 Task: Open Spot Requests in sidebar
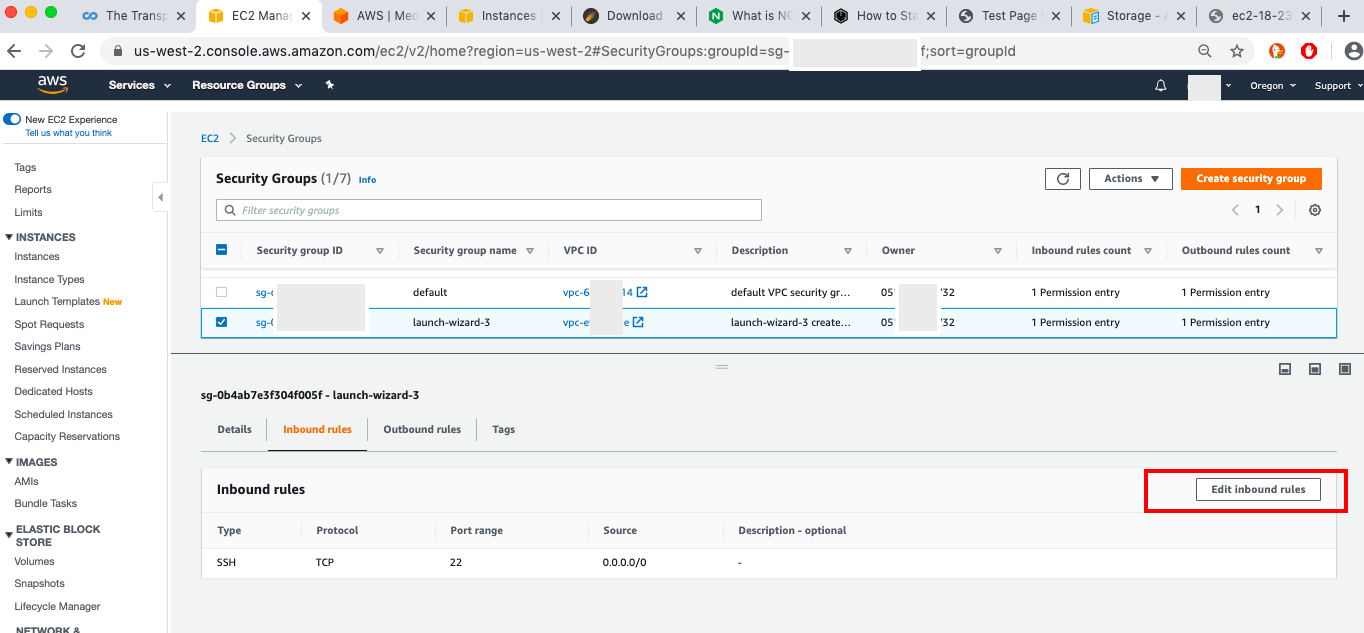[49, 325]
